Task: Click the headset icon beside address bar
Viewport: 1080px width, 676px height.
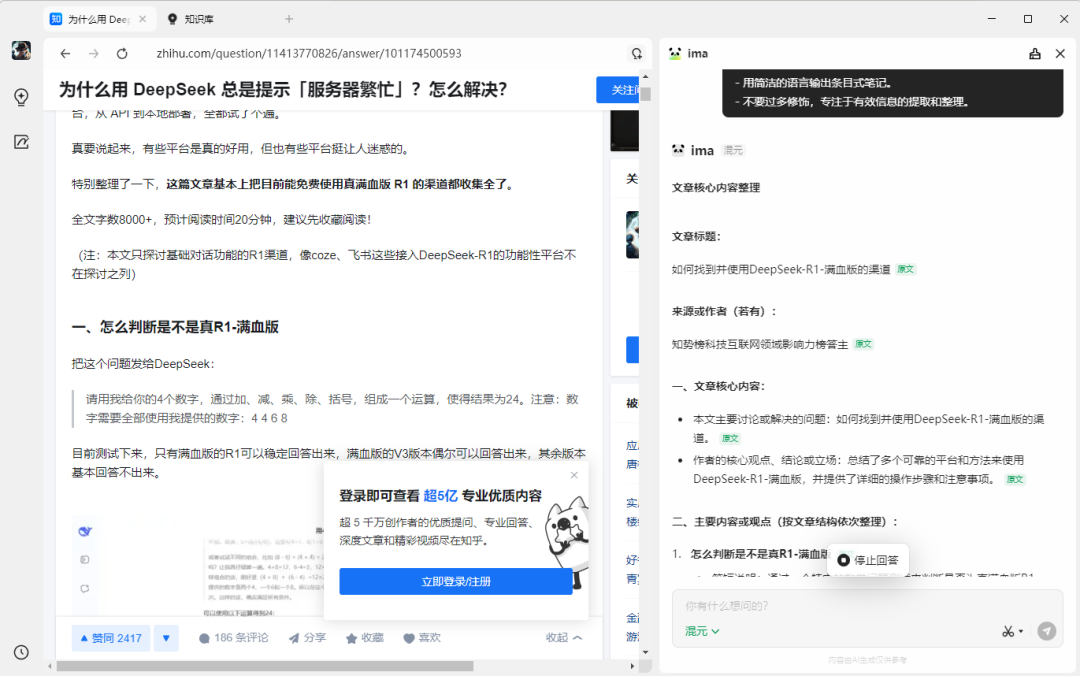Action: pyautogui.click(x=636, y=54)
